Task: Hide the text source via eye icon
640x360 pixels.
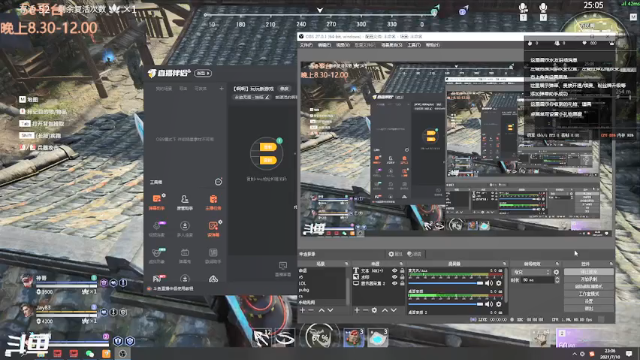Action: point(394,271)
